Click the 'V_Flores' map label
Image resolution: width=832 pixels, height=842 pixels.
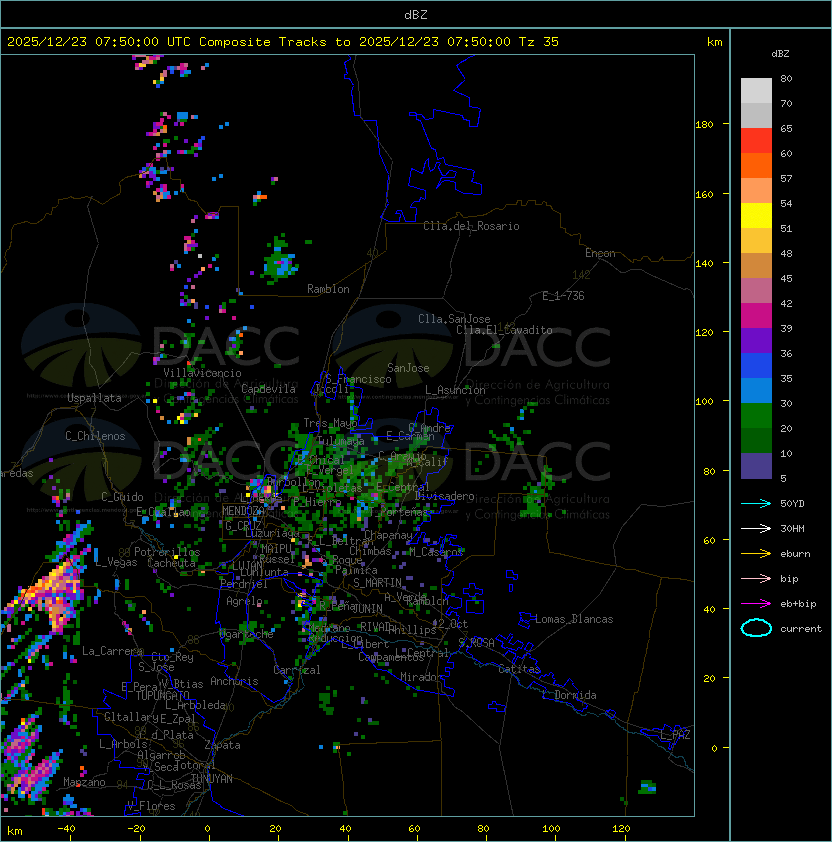[151, 806]
